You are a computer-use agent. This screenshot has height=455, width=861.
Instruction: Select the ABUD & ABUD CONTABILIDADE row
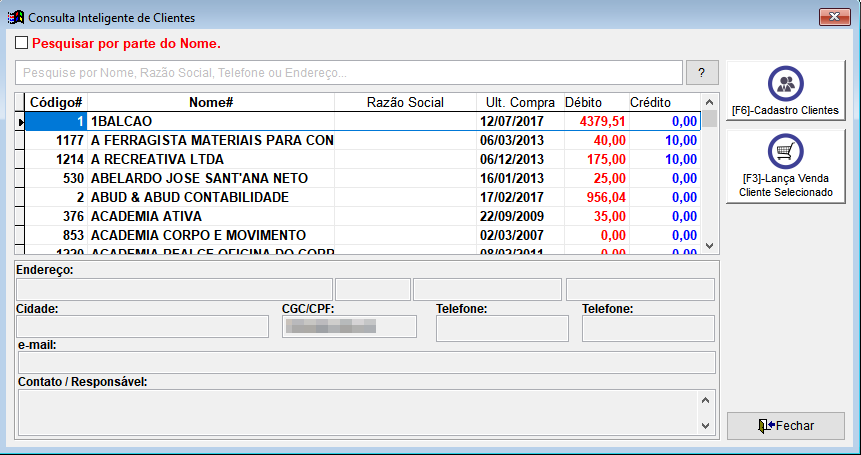(x=362, y=197)
